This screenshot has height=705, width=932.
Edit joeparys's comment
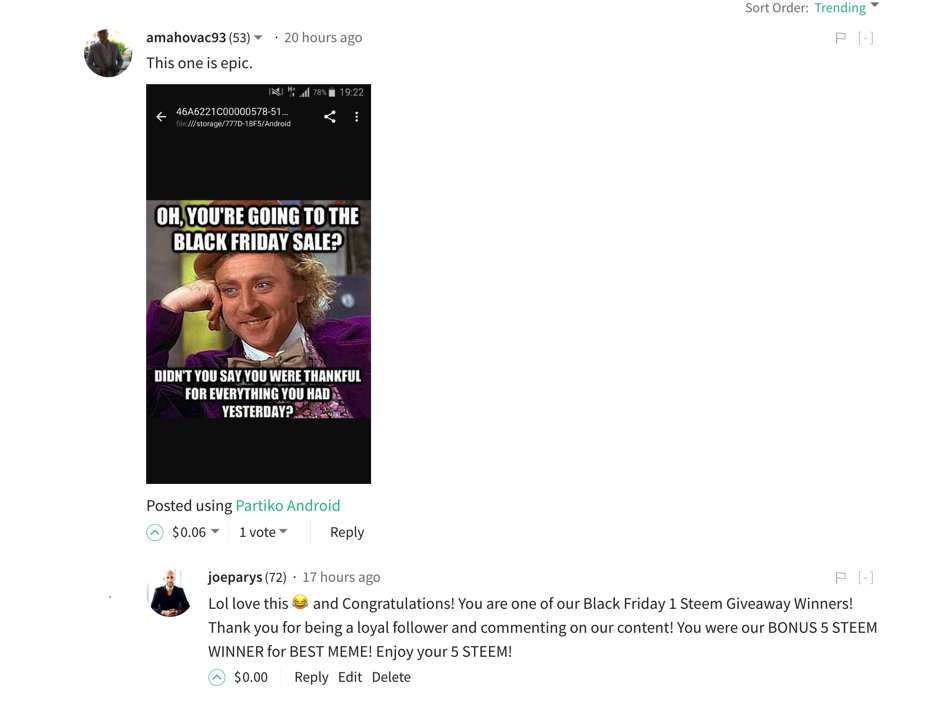click(x=350, y=677)
